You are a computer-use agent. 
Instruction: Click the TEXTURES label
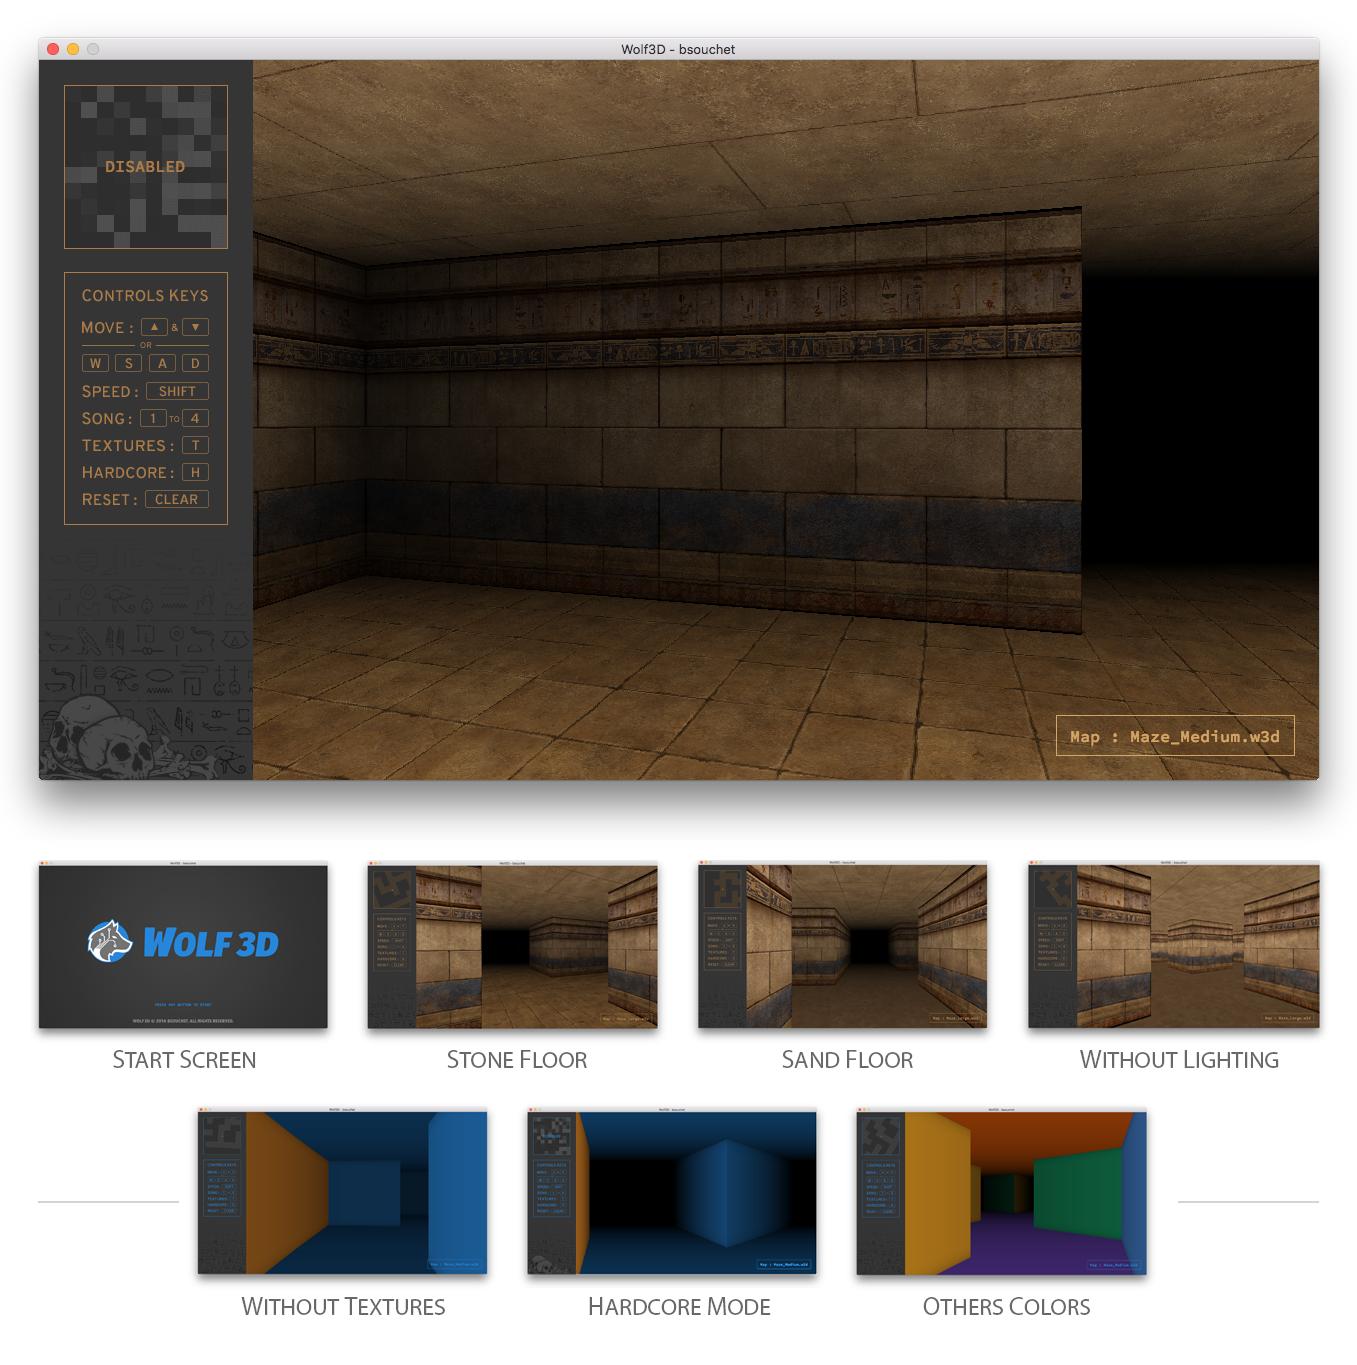[x=127, y=446]
